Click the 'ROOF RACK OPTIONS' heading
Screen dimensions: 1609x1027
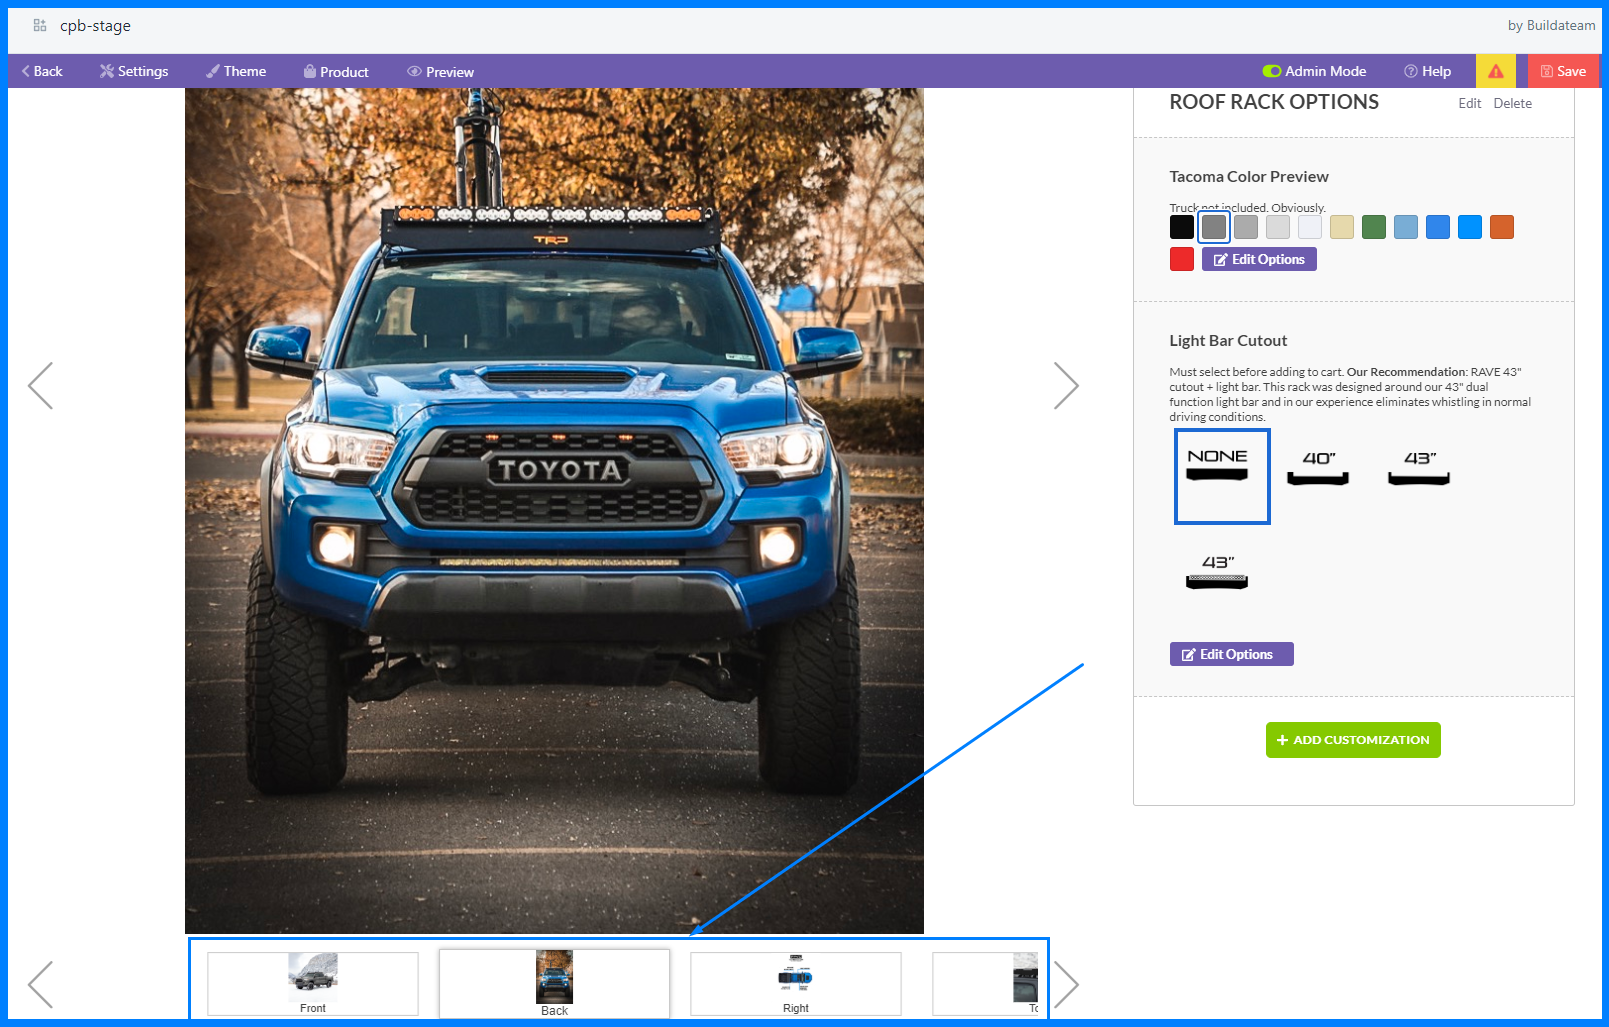1274,102
